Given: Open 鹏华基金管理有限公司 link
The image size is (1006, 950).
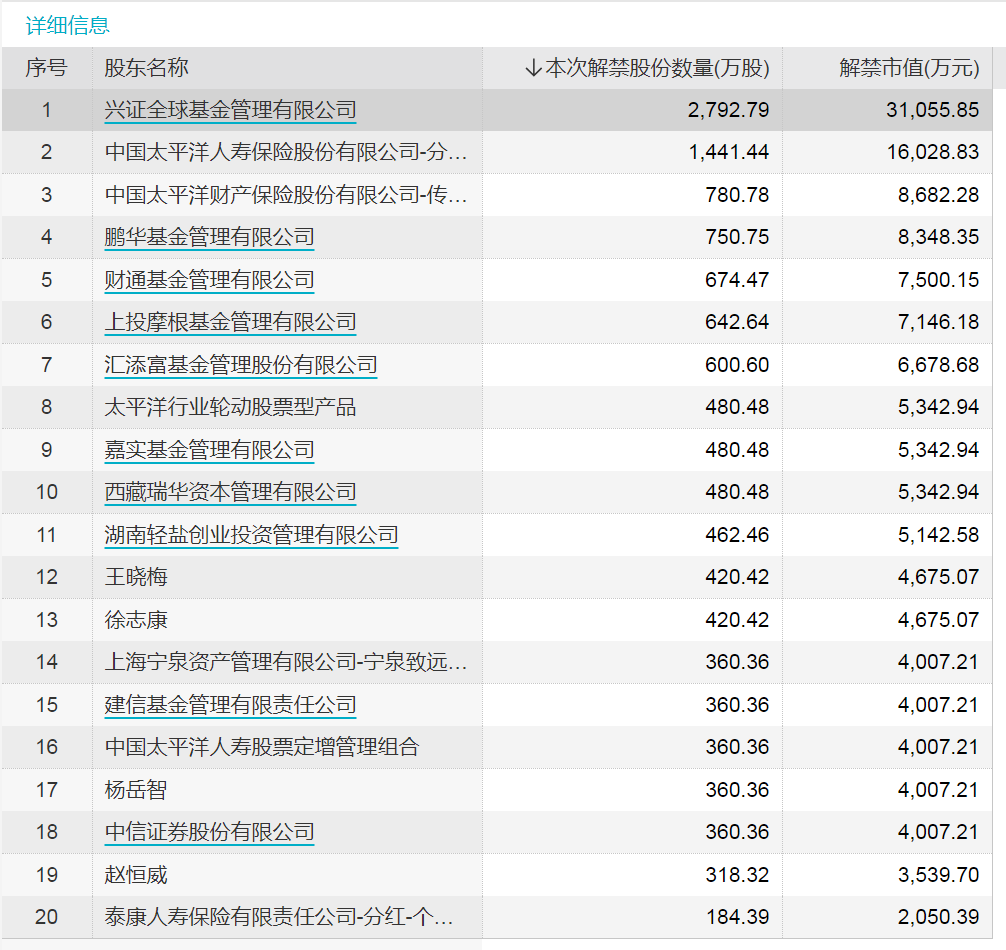Looking at the screenshot, I should coord(209,237).
